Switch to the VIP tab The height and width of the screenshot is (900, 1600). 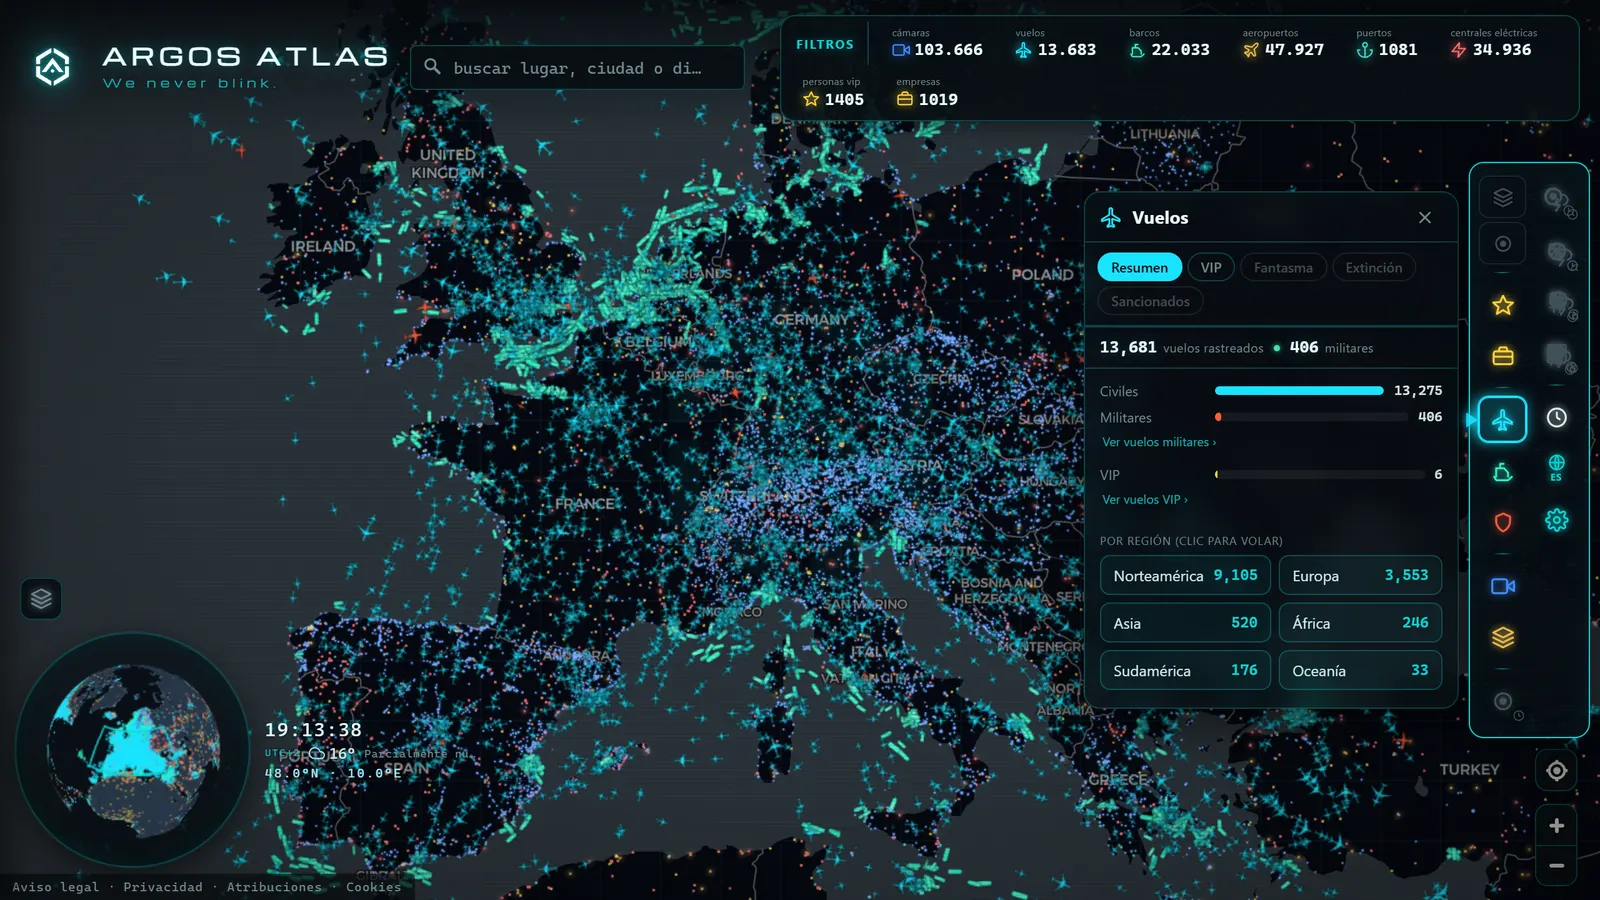click(1211, 268)
